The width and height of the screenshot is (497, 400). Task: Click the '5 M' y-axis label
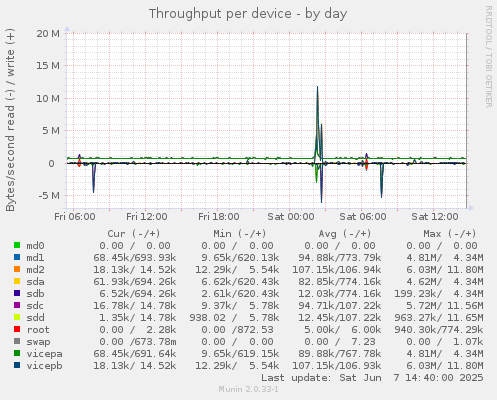(x=51, y=131)
